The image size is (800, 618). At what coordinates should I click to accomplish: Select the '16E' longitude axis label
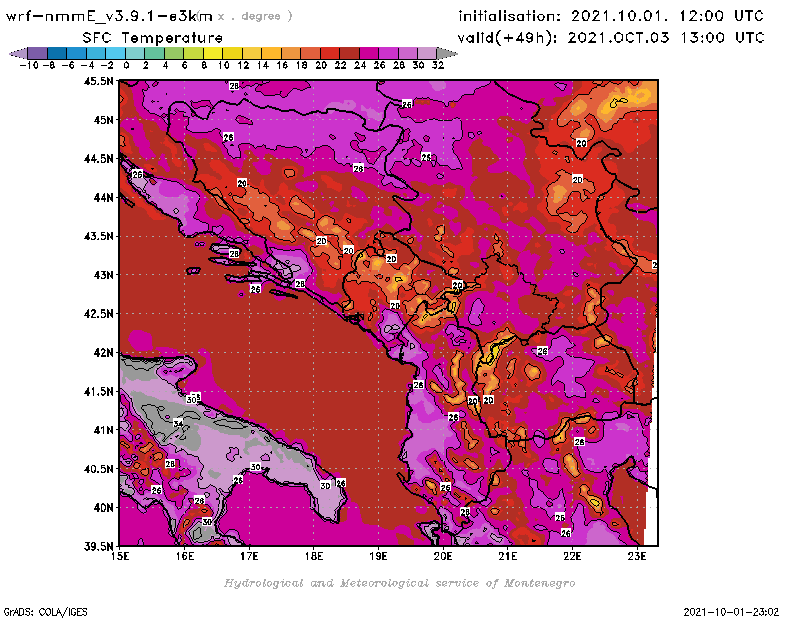pos(185,556)
